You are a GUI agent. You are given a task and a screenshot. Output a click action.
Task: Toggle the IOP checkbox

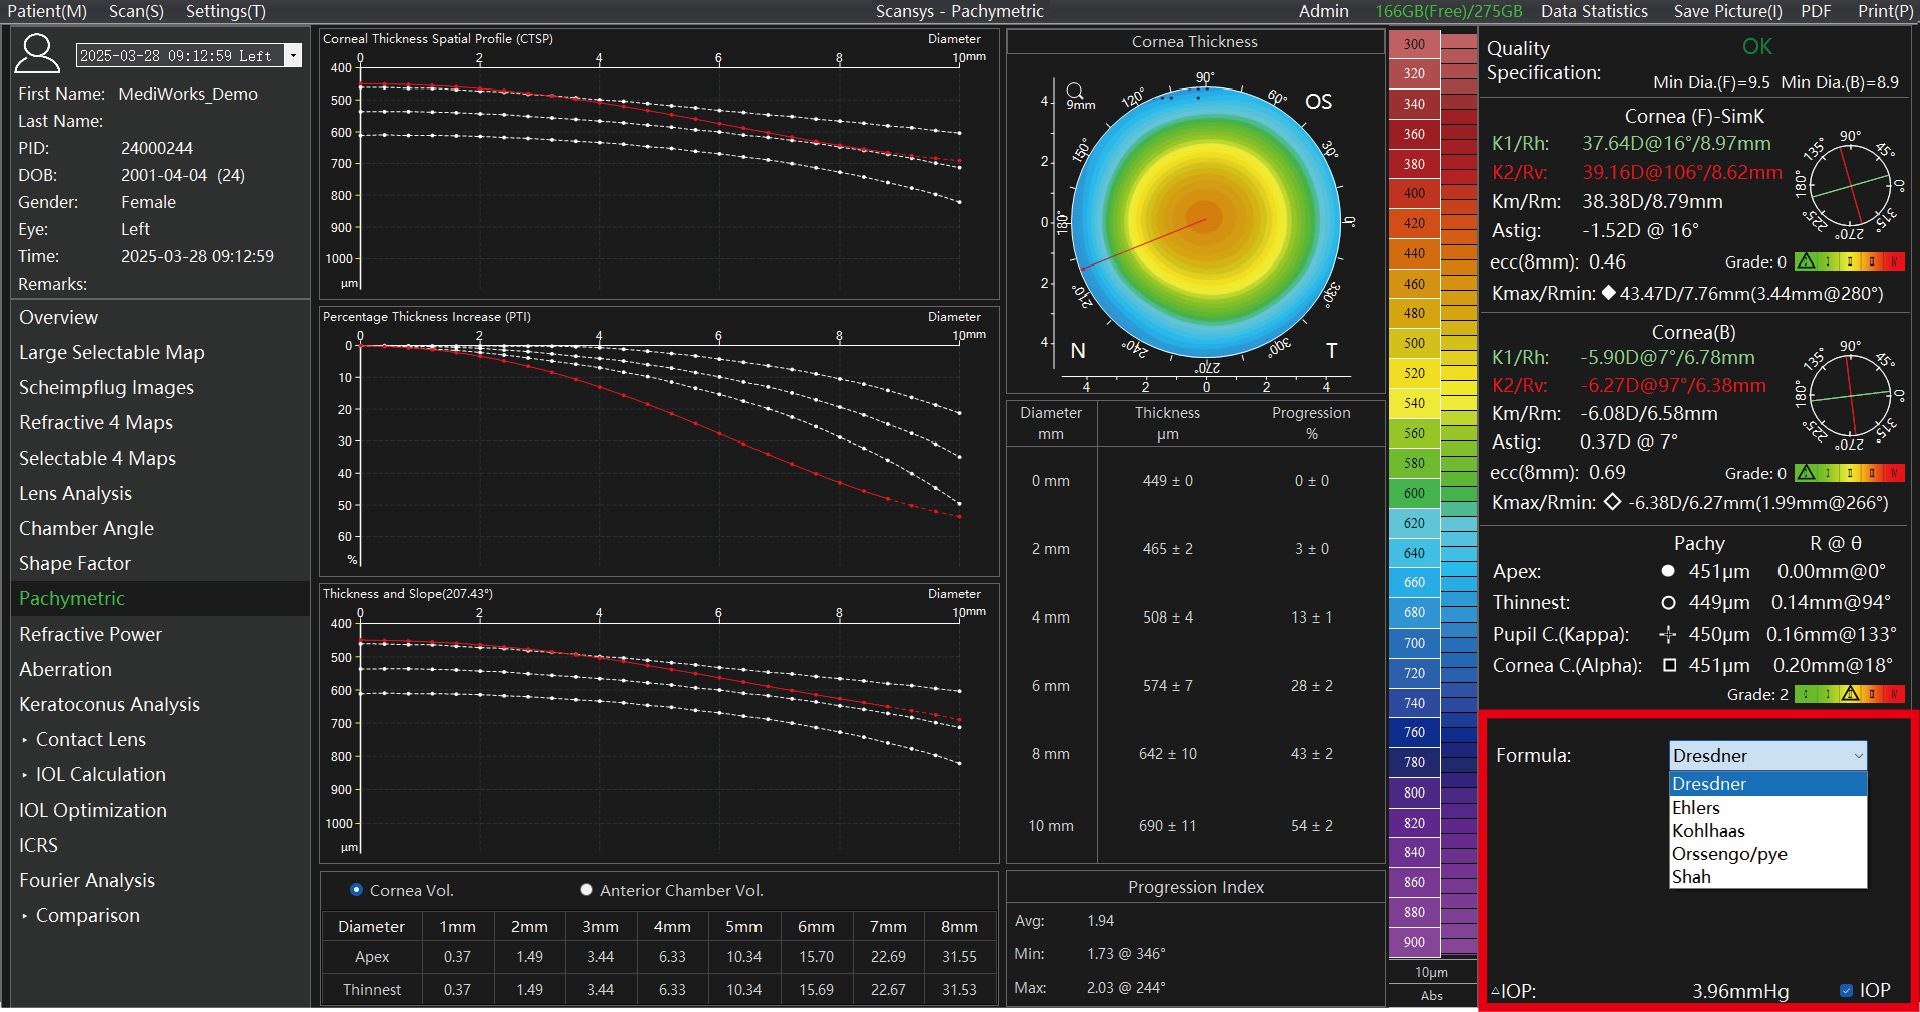(1846, 990)
